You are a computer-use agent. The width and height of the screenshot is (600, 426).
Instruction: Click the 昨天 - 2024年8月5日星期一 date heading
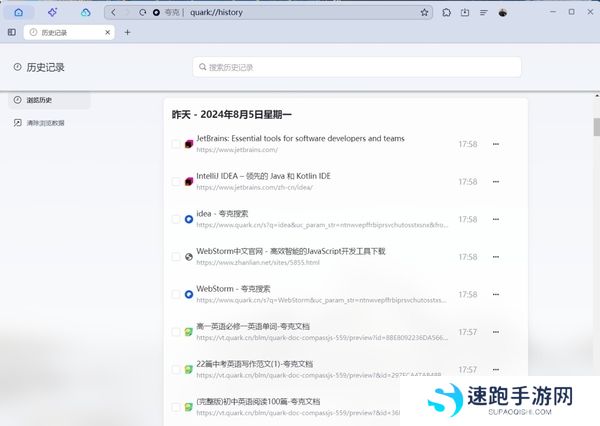pos(232,114)
